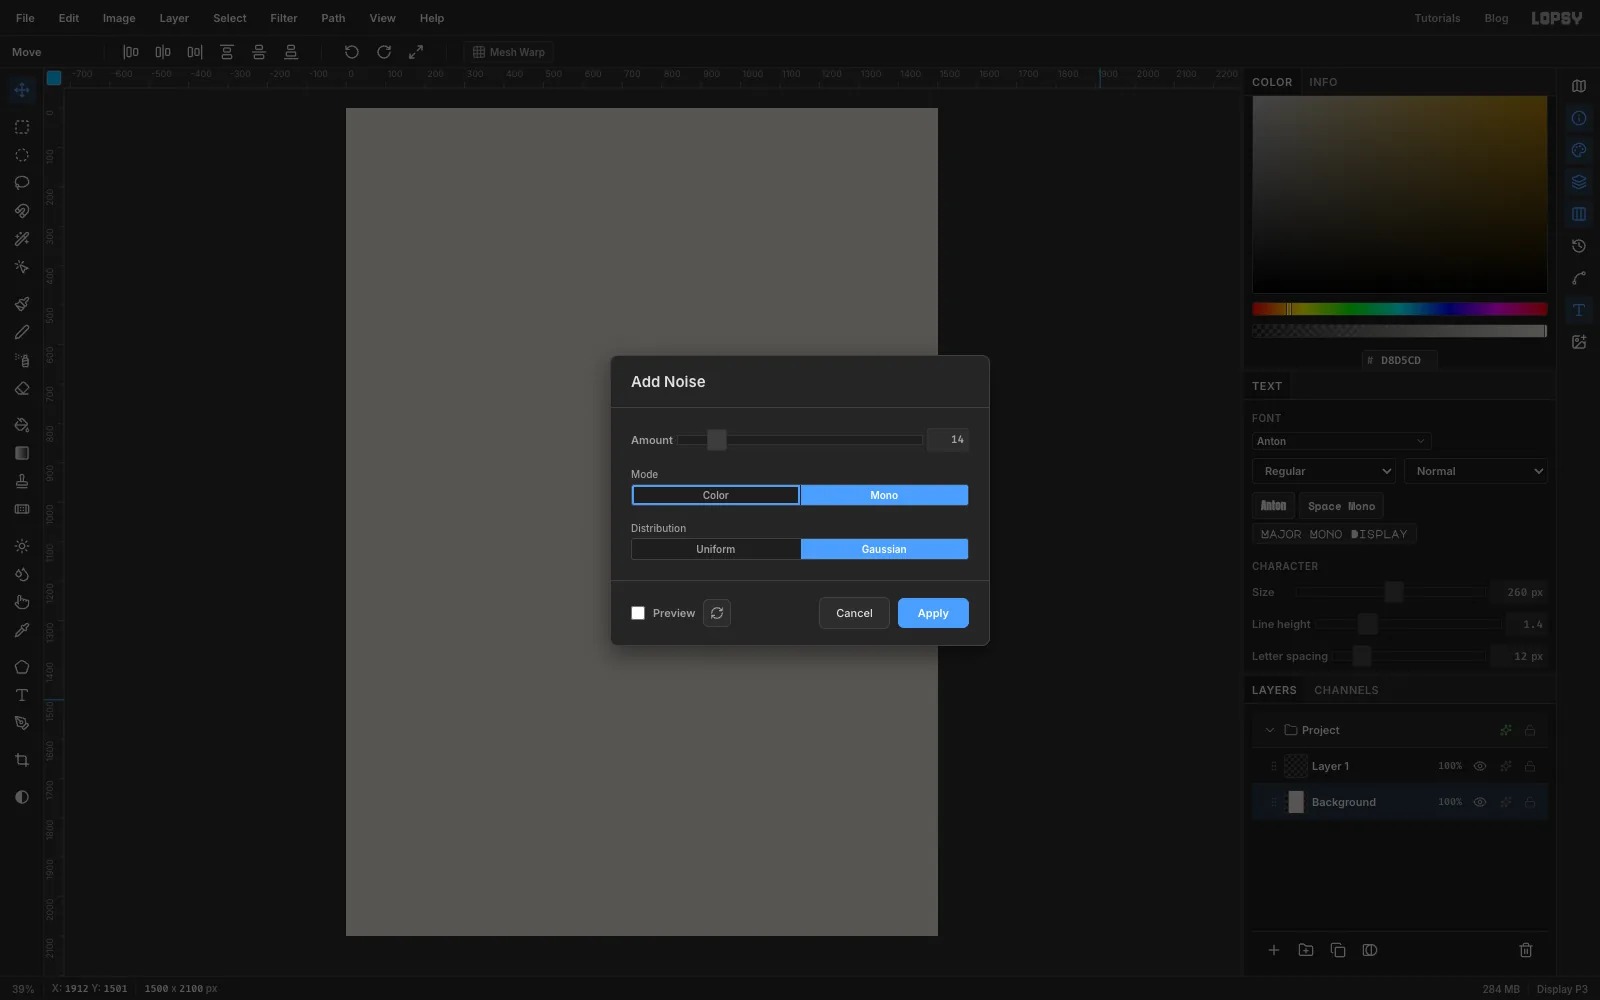
Task: Select the Eraser tool
Action: click(22, 389)
